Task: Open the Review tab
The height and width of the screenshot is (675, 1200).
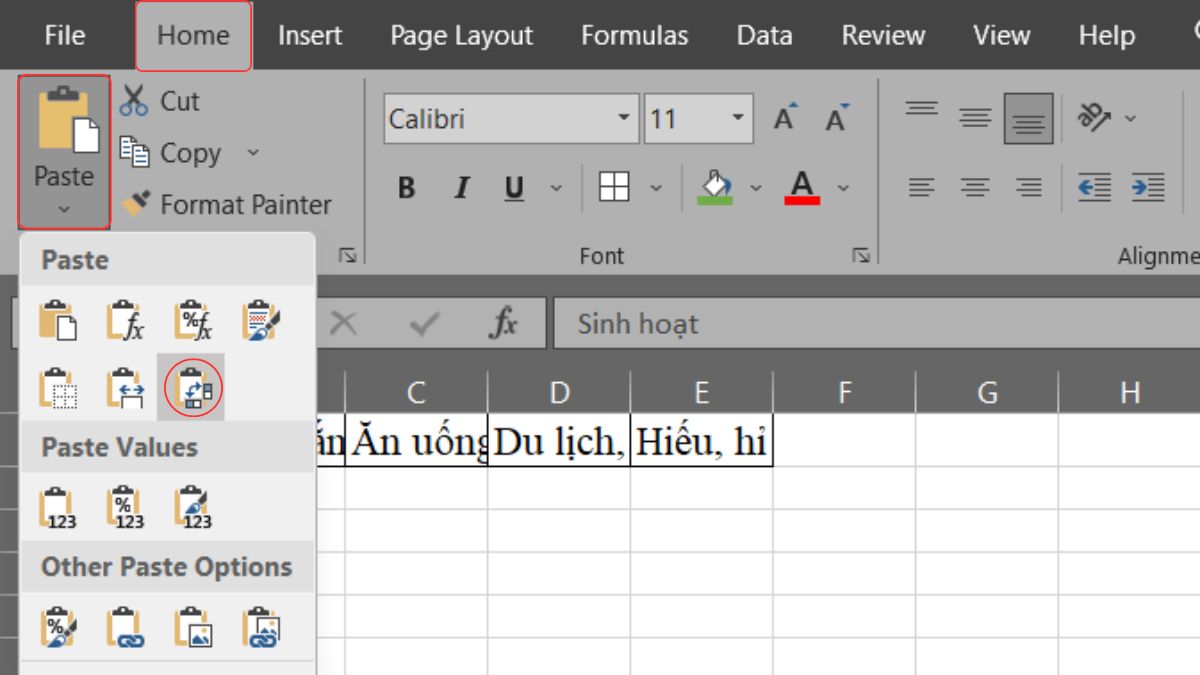Action: pyautogui.click(x=883, y=34)
